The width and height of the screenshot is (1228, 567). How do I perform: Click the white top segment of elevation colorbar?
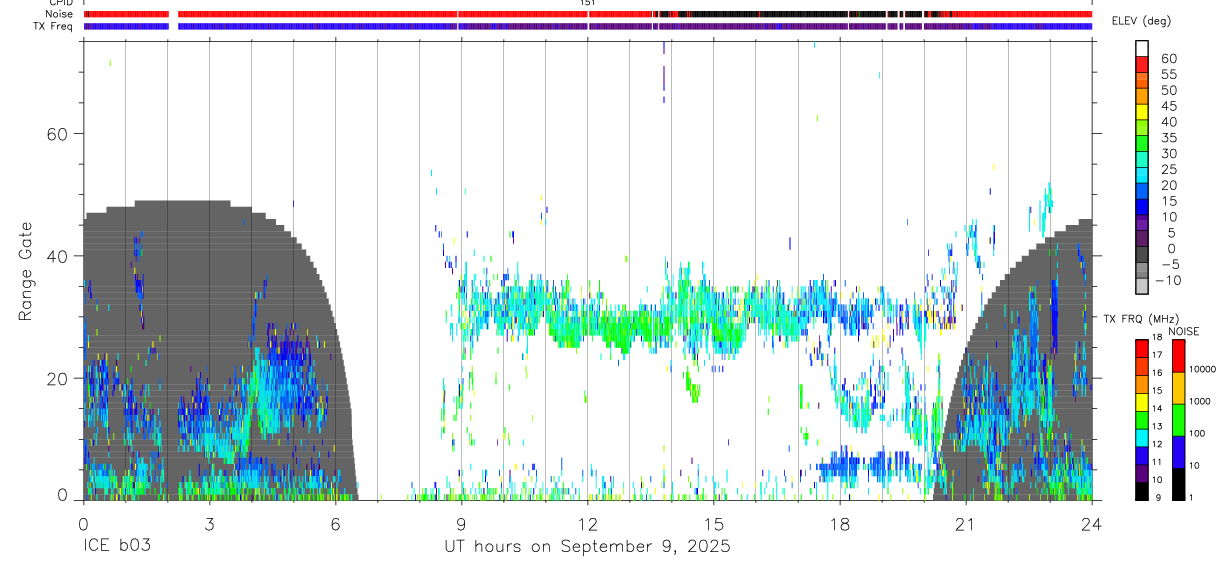point(1142,46)
